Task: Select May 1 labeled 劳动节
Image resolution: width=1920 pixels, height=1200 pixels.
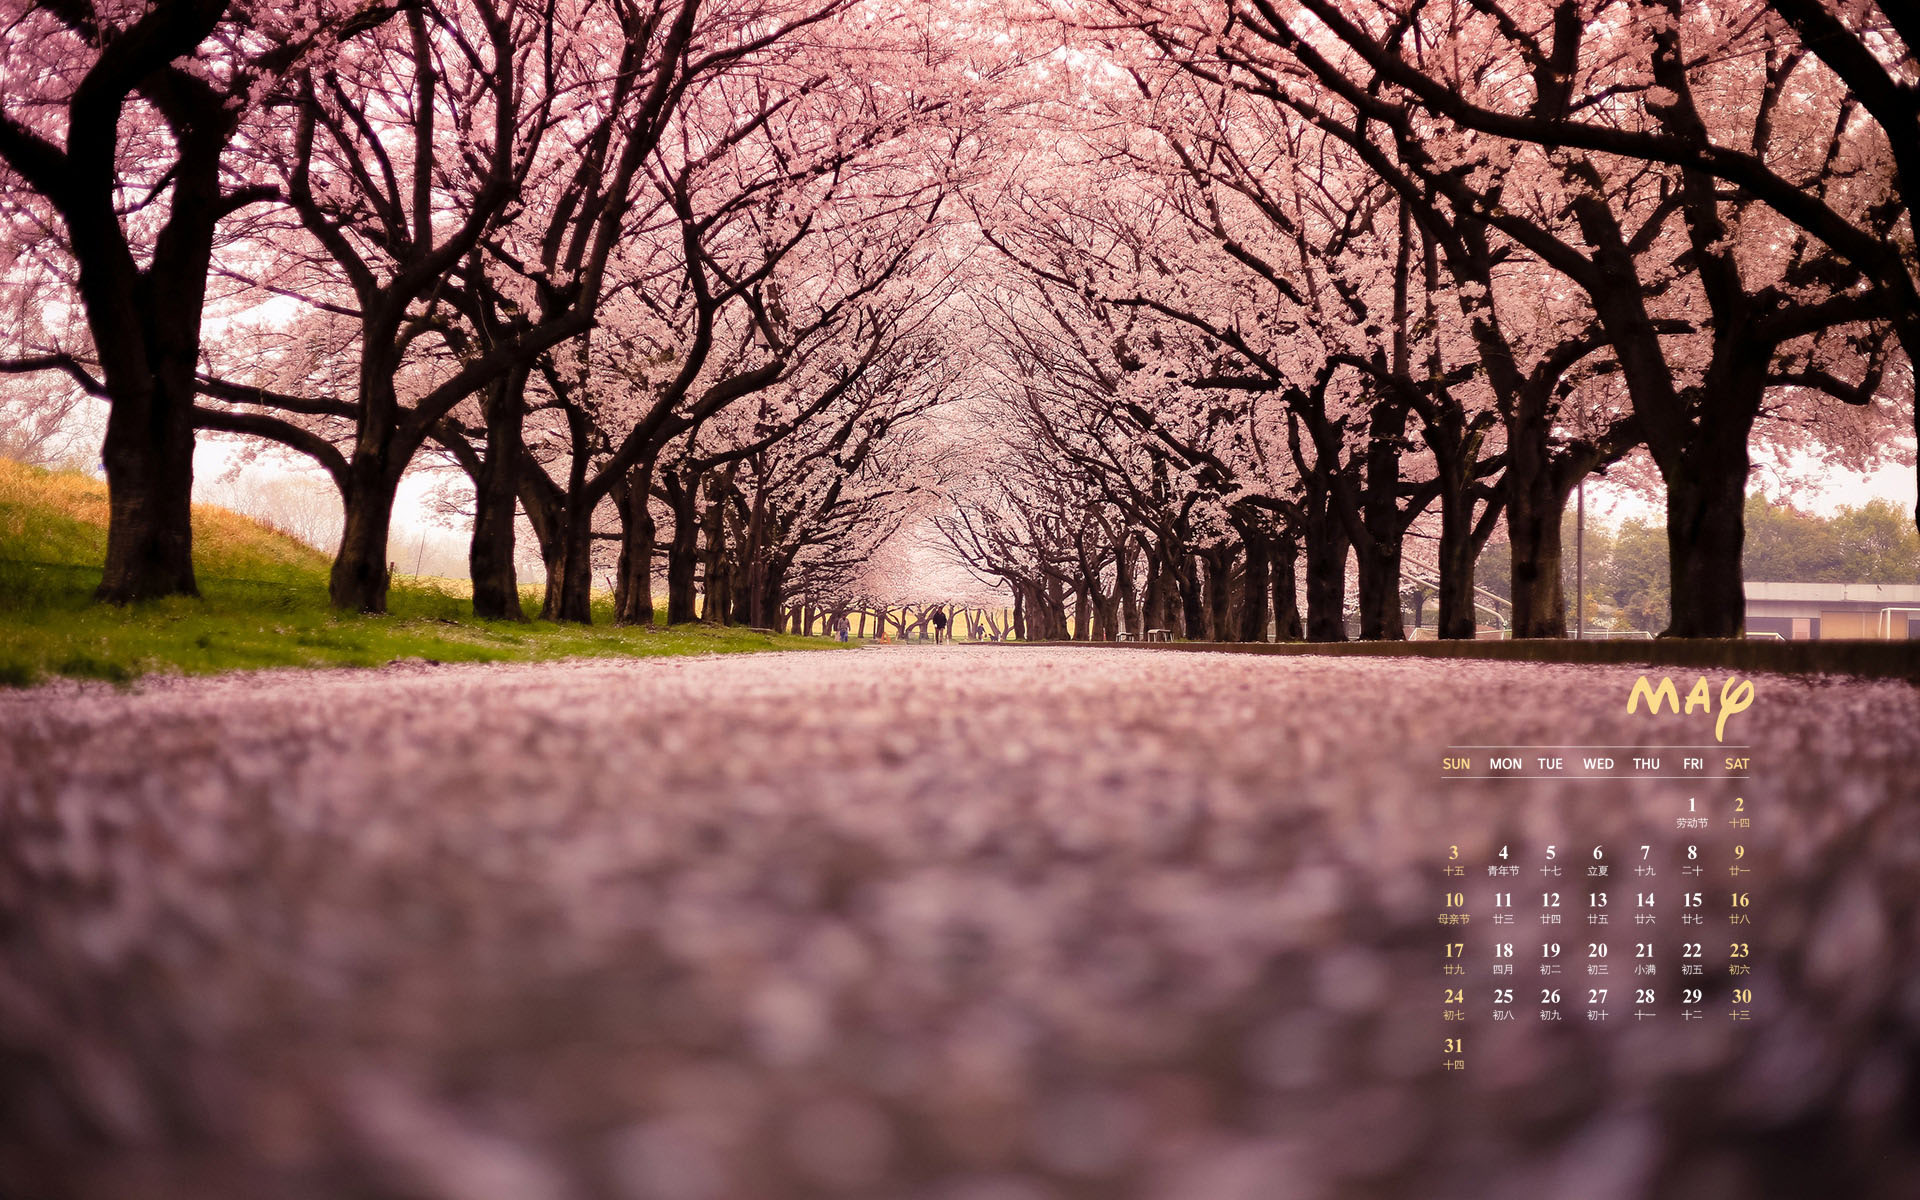Action: (x=1692, y=811)
